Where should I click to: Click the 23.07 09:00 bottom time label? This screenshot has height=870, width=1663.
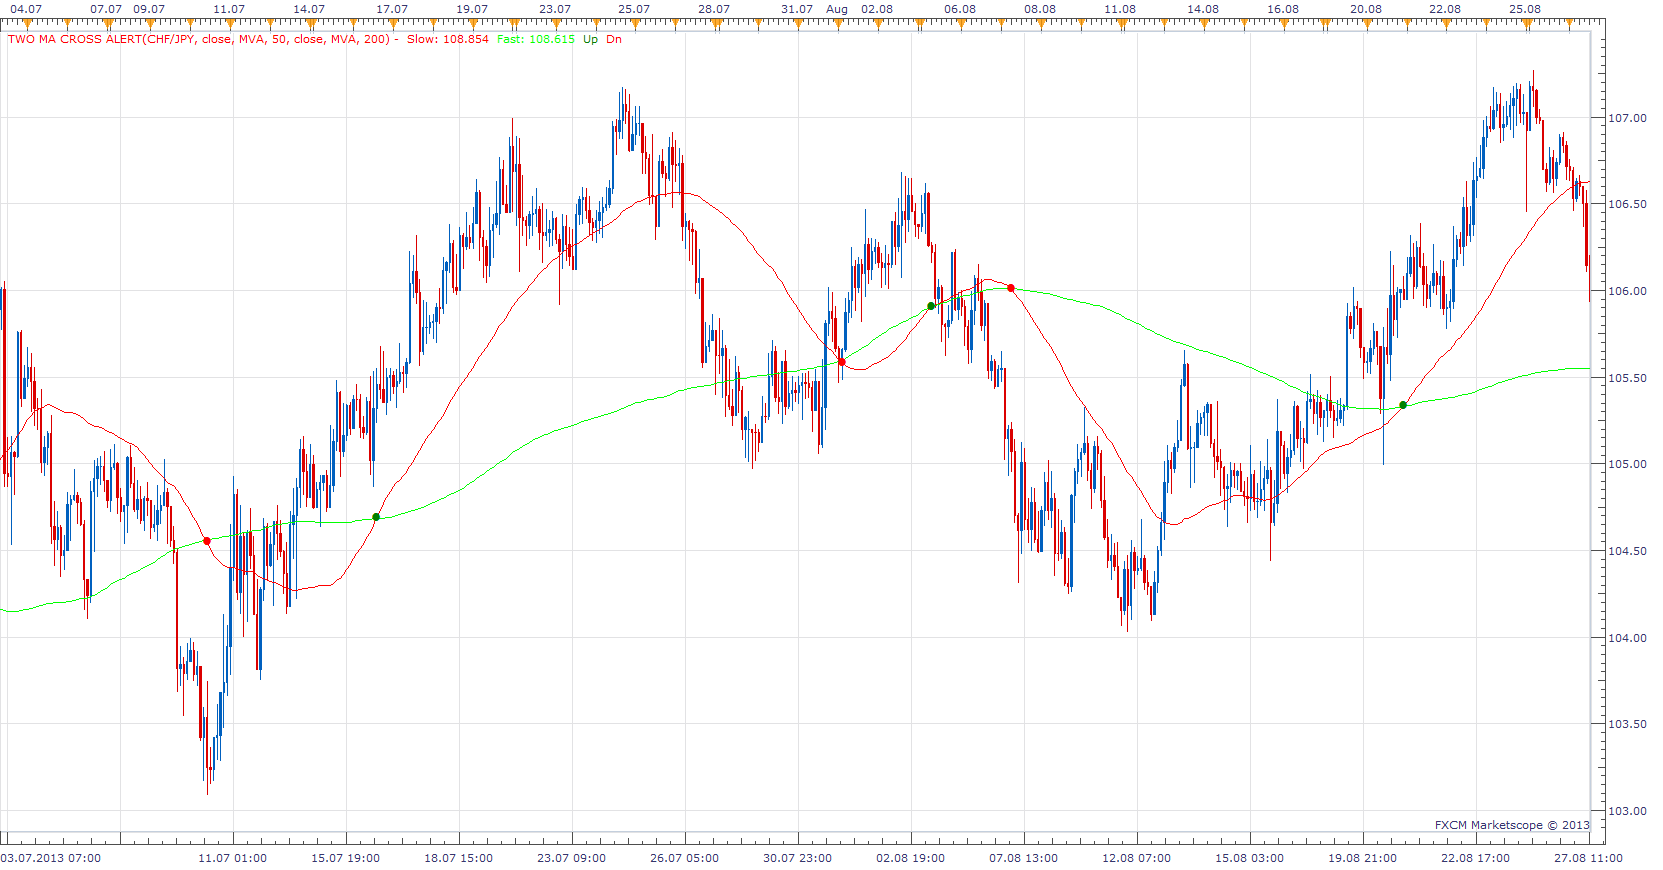572,858
